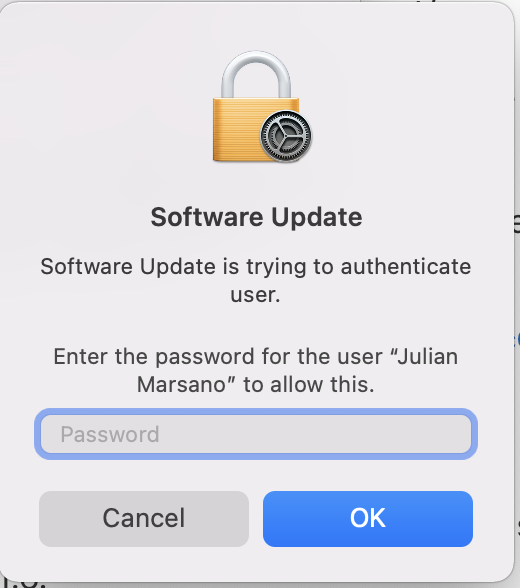520x588 pixels.
Task: Dismiss the dialog using Cancel
Action: (x=144, y=519)
